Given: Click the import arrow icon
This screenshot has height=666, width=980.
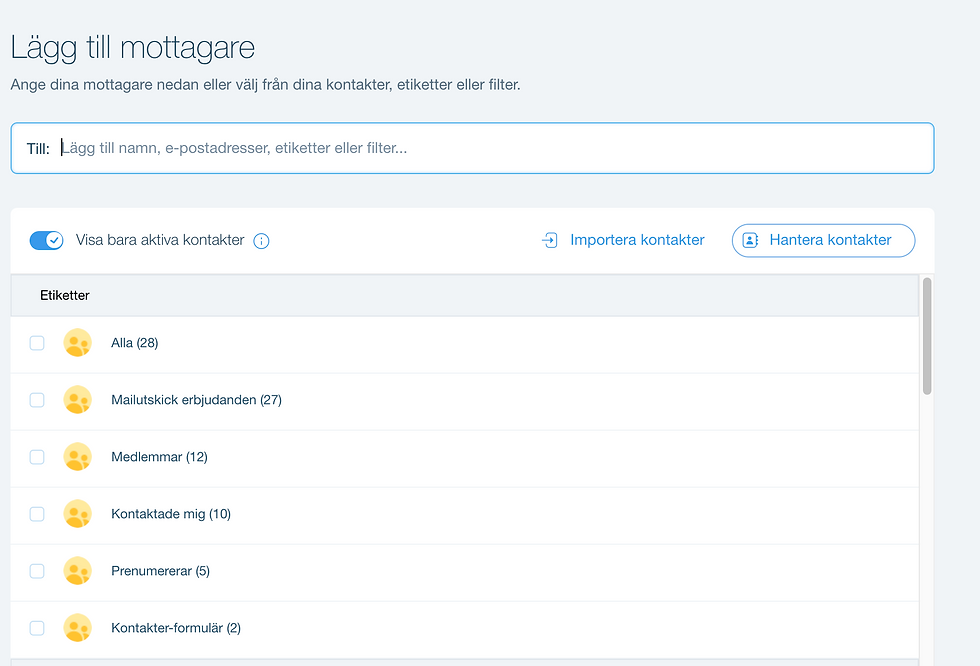Looking at the screenshot, I should point(549,240).
